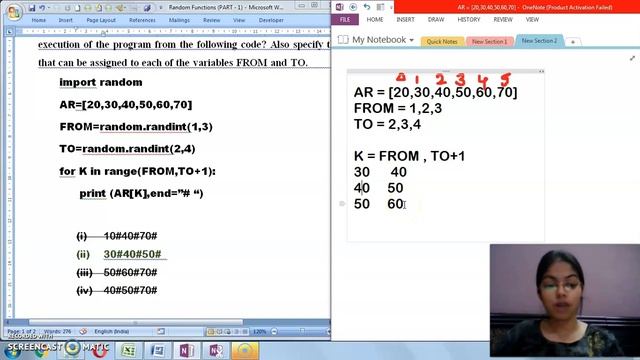Open Excel from the taskbar

point(128,351)
